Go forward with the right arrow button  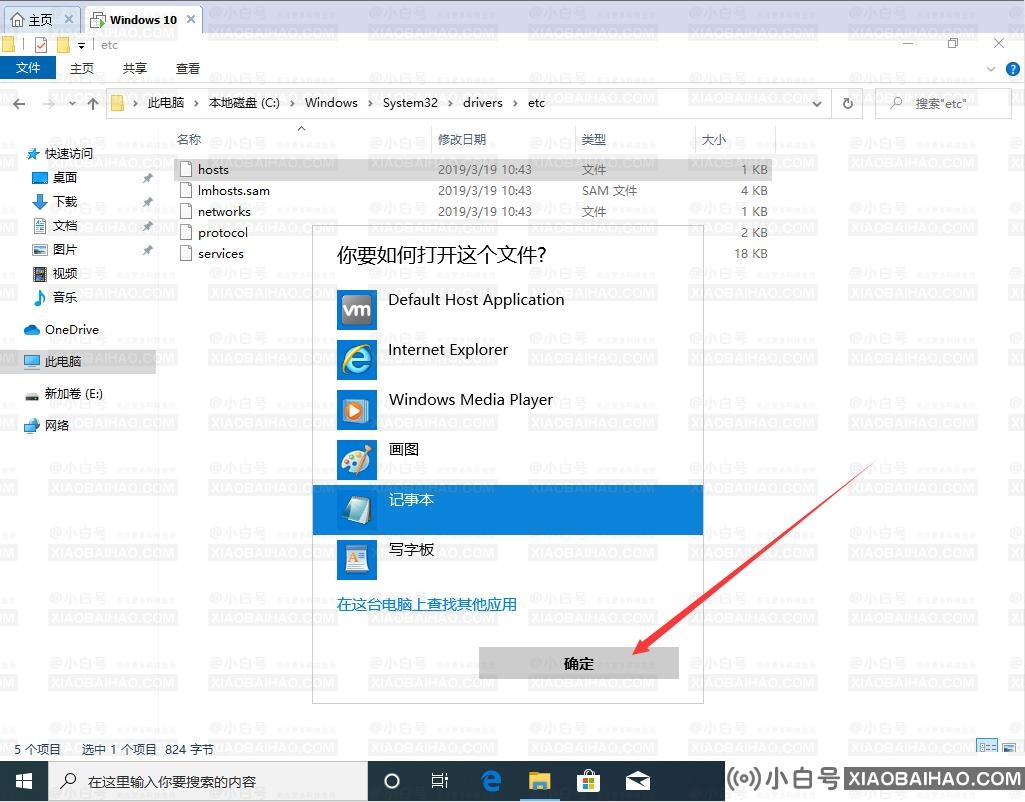49,104
